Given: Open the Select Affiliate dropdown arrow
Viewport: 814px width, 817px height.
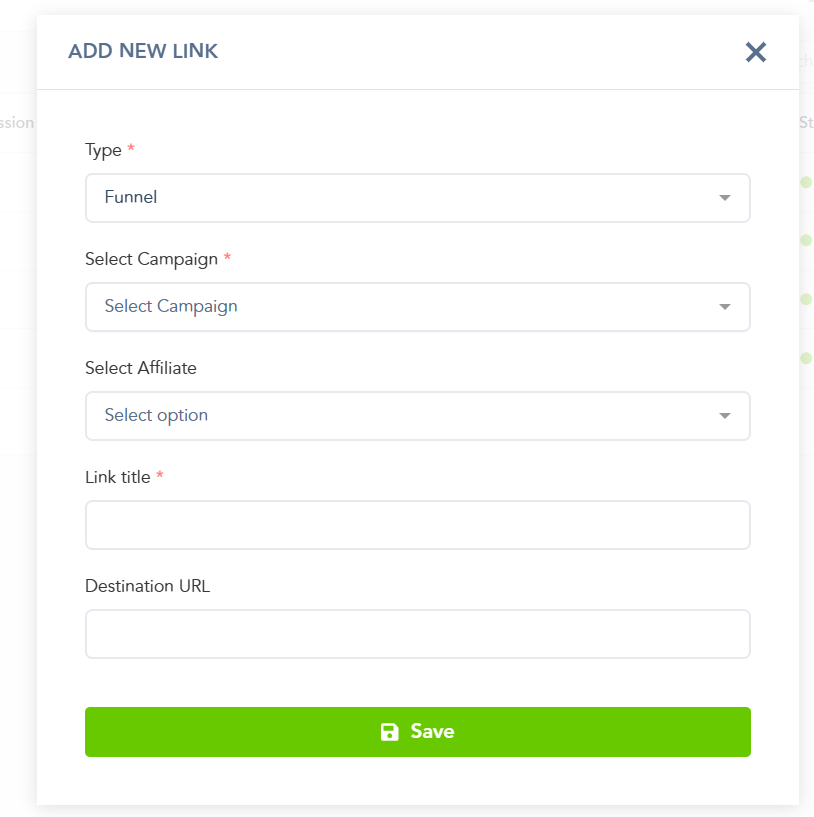Looking at the screenshot, I should click(x=725, y=416).
